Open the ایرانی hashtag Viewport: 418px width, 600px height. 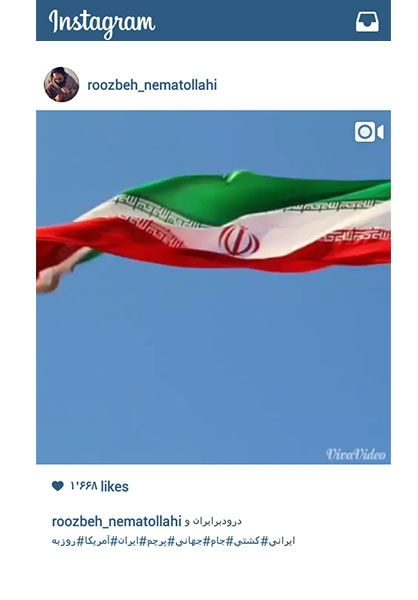tap(282, 541)
